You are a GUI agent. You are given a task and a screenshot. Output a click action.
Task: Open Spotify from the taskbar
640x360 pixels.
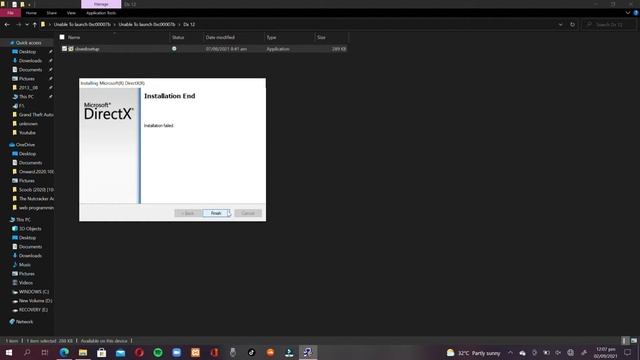tap(158, 352)
